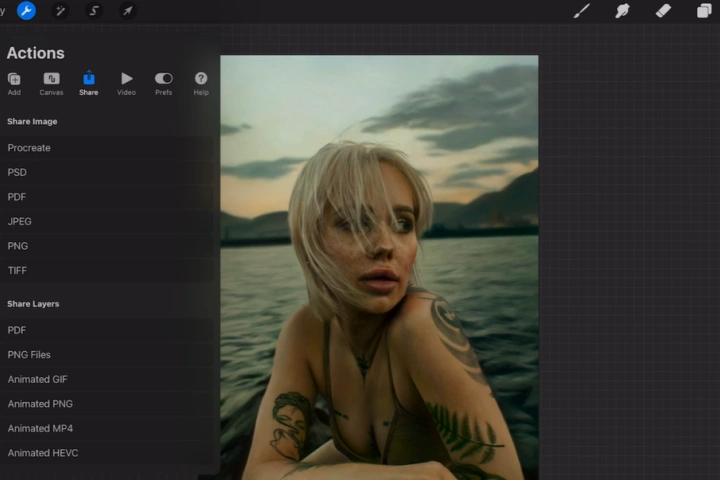Open the Help tab
The width and height of the screenshot is (720, 480).
pyautogui.click(x=201, y=84)
